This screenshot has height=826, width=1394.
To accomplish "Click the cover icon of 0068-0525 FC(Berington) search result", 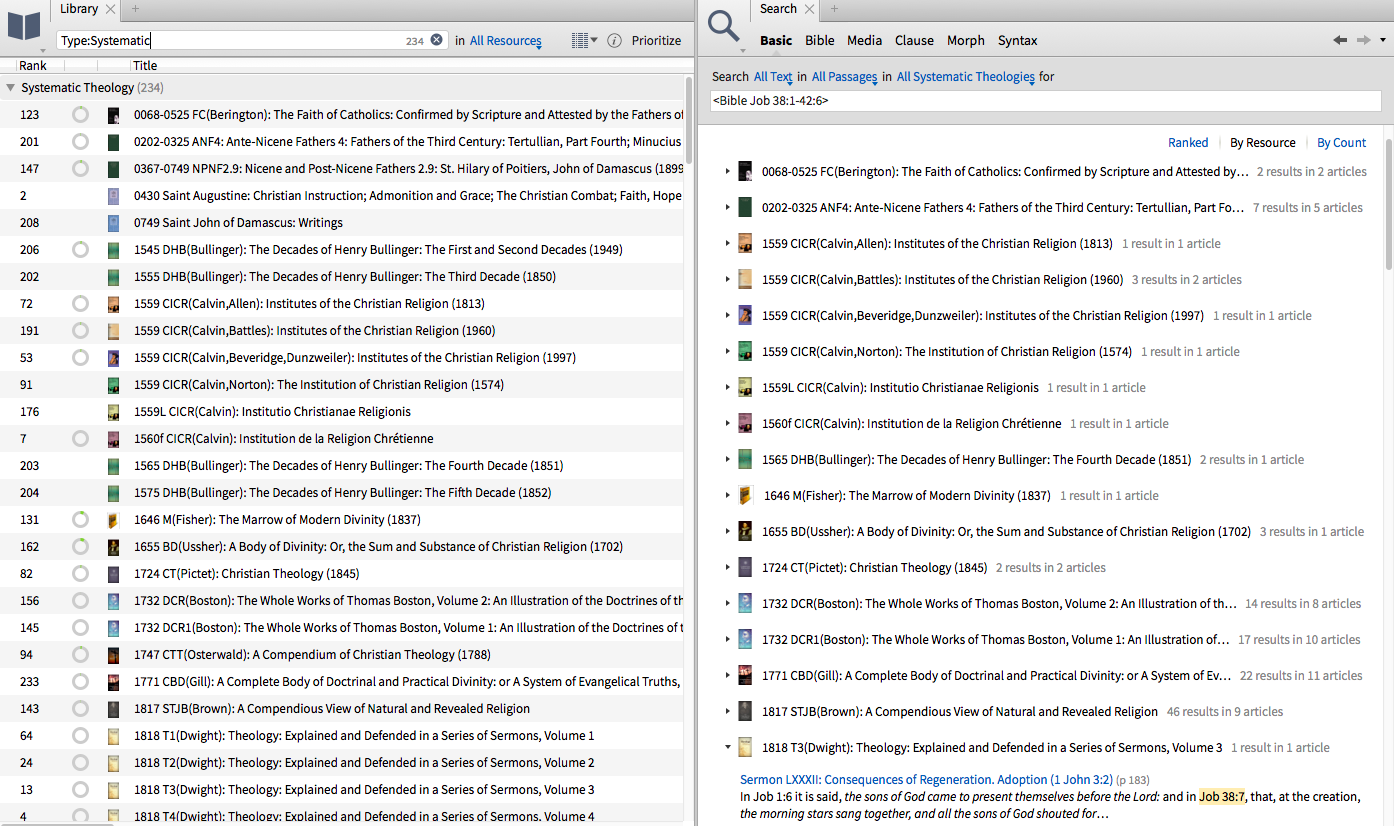I will coord(745,172).
